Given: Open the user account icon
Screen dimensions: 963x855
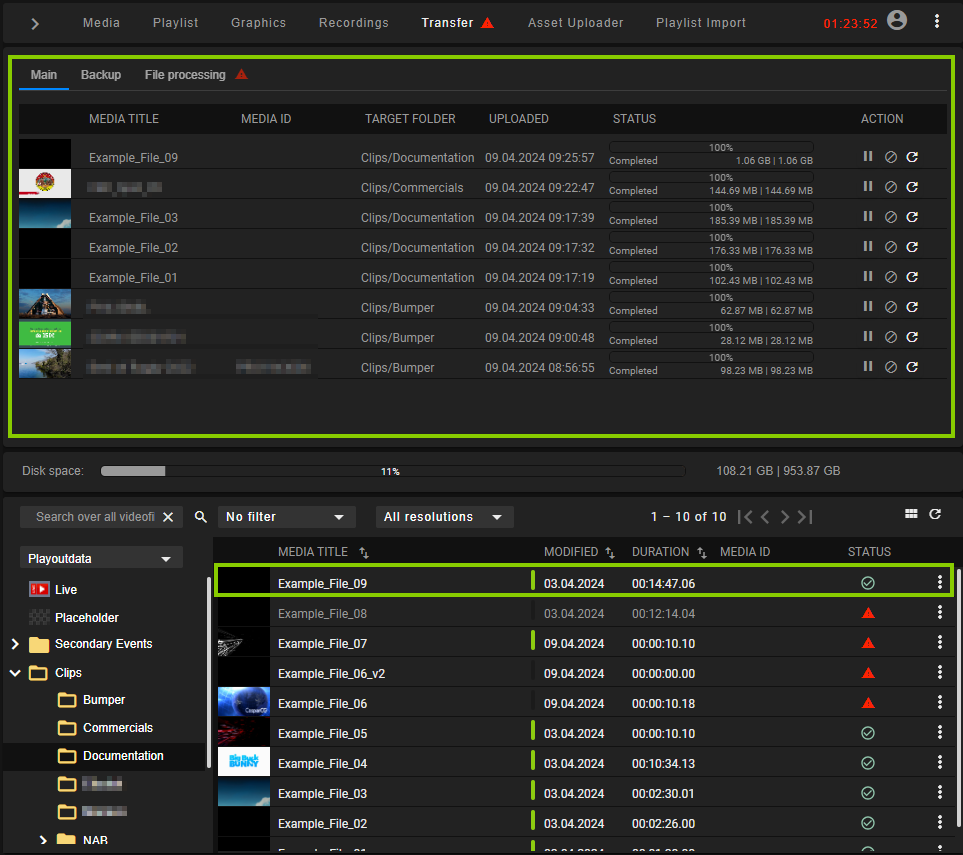Looking at the screenshot, I should [x=897, y=20].
